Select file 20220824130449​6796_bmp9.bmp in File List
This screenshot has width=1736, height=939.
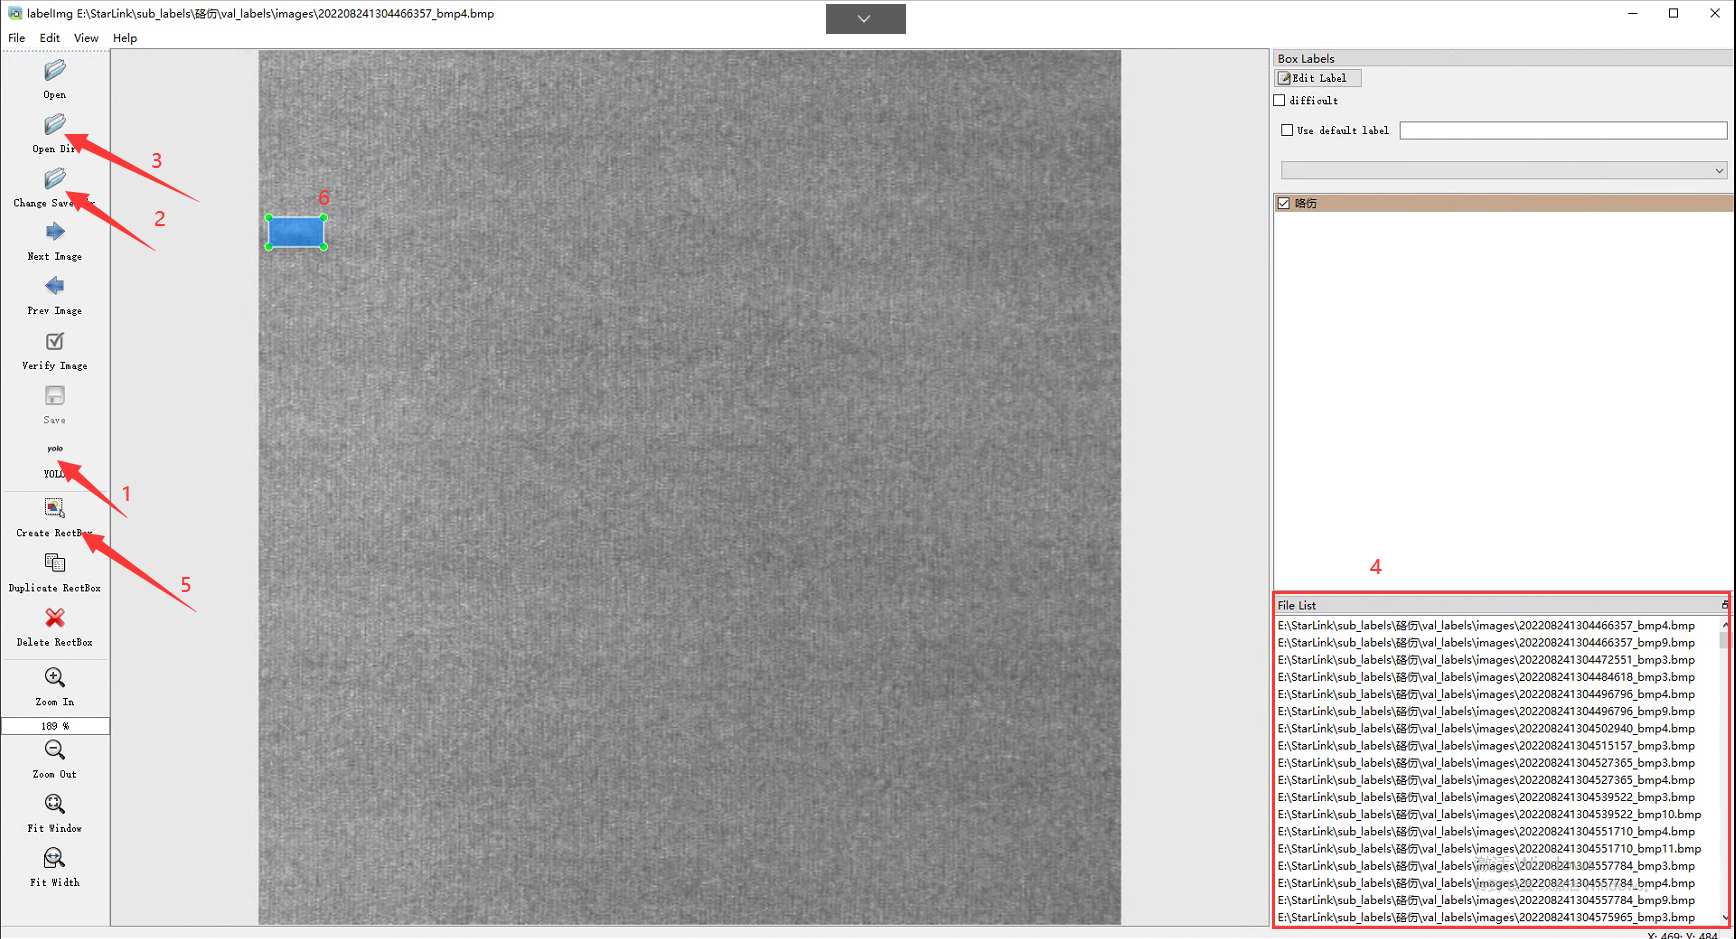coord(1486,712)
